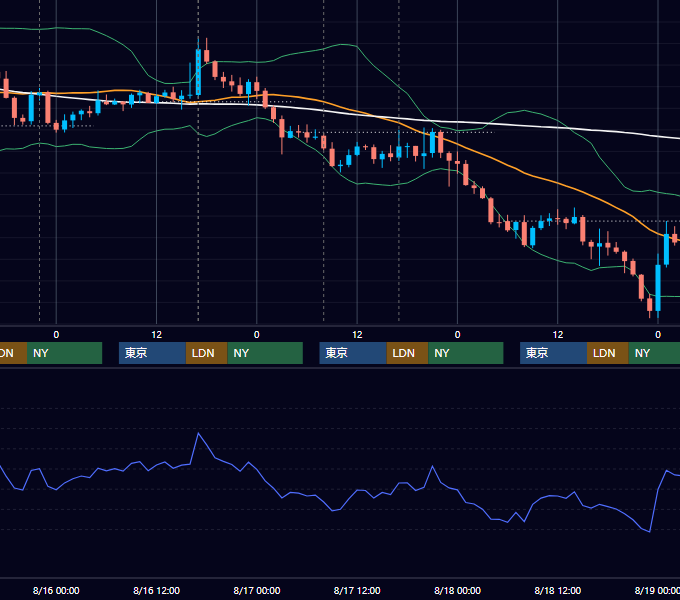Select the 8/18 00:00 date label
The width and height of the screenshot is (680, 600).
[458, 590]
